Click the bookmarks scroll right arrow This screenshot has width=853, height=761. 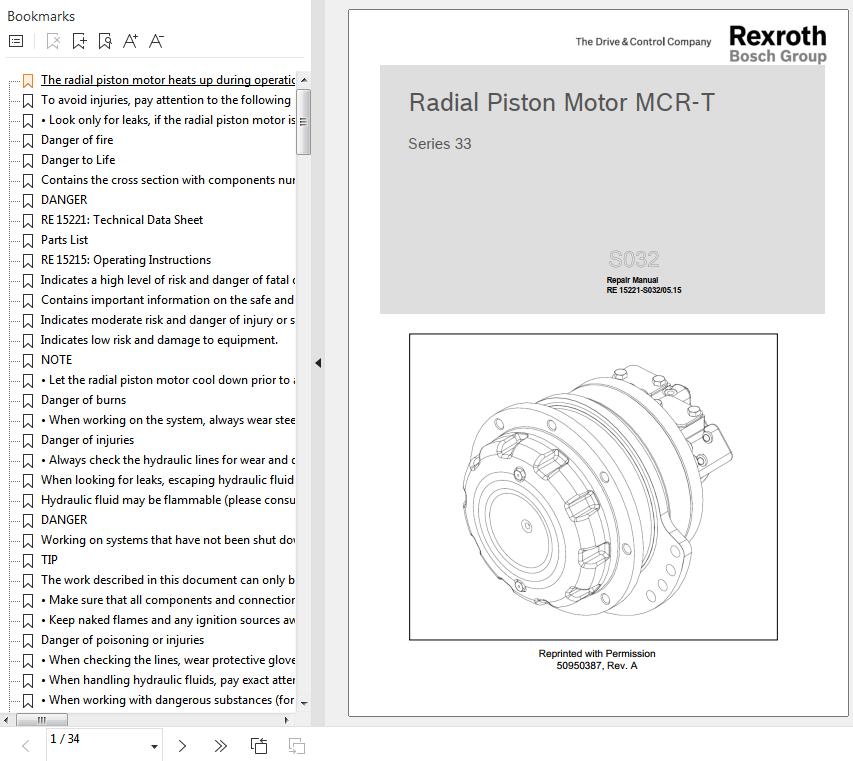tap(287, 720)
